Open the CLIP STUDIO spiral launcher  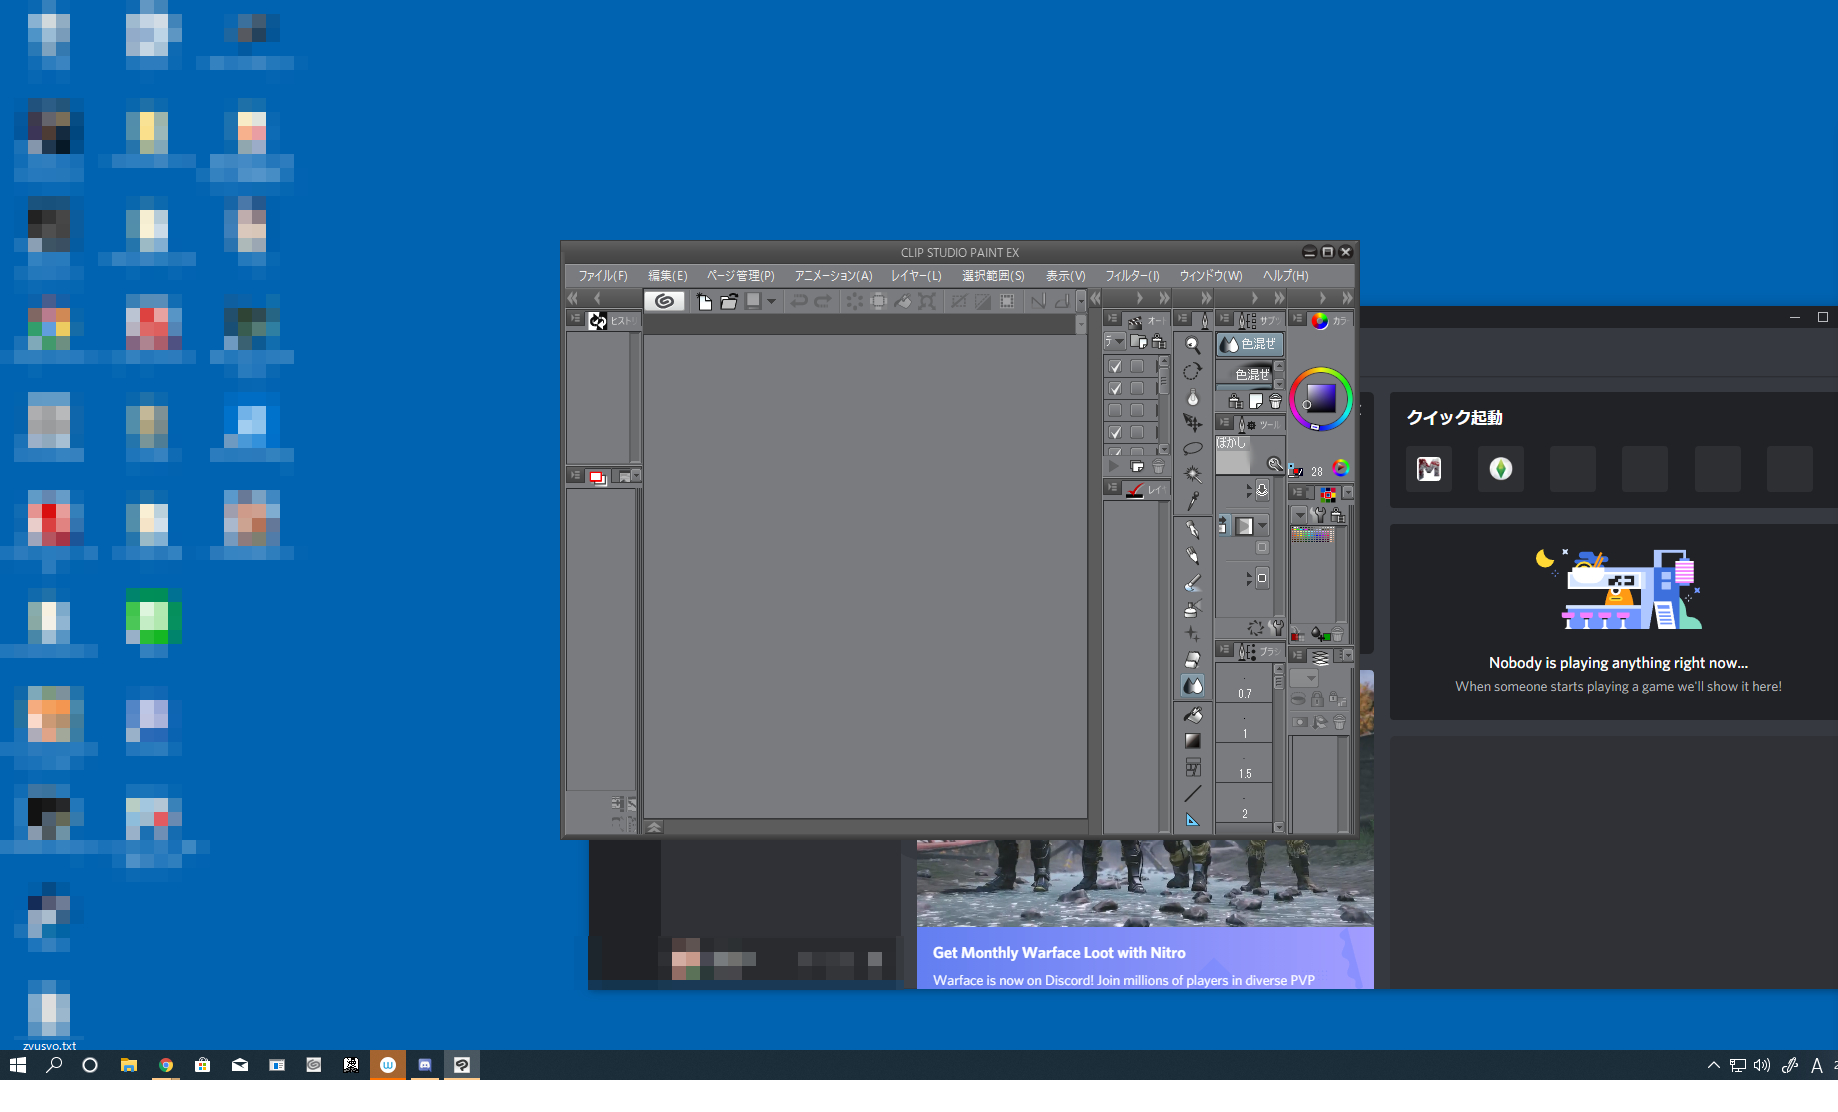(664, 301)
